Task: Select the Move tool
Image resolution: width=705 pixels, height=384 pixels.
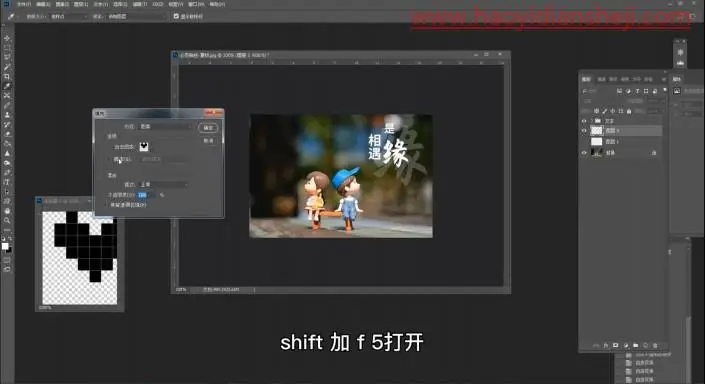Action: [x=7, y=38]
